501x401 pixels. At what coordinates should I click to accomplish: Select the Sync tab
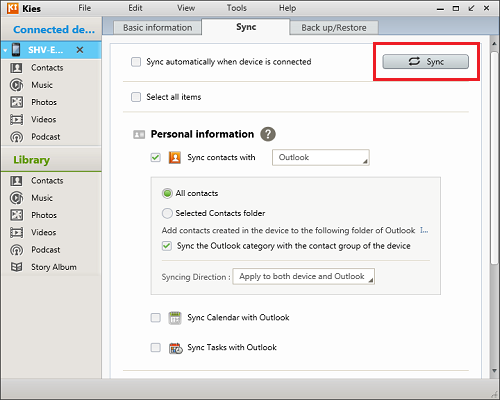click(246, 27)
